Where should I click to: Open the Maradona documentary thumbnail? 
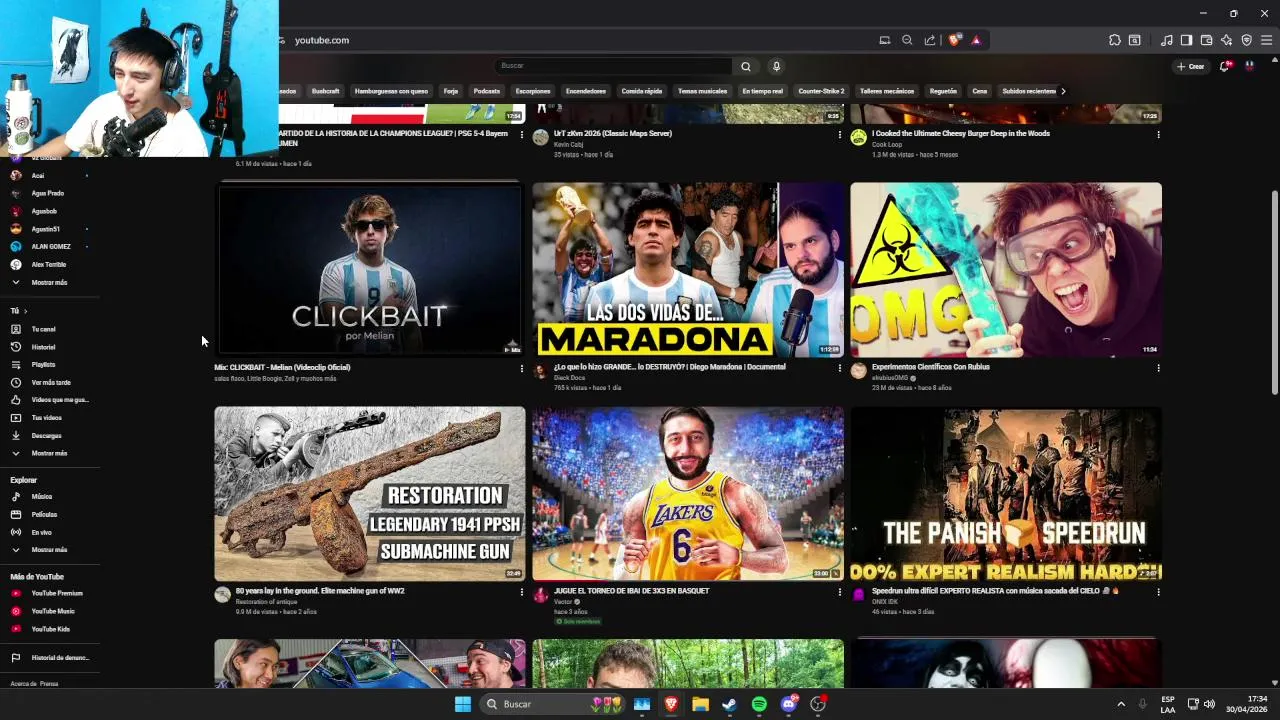point(688,269)
